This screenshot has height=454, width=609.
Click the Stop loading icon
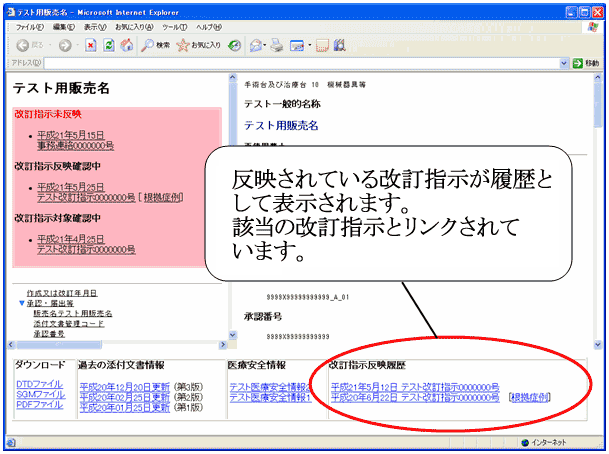(90, 45)
